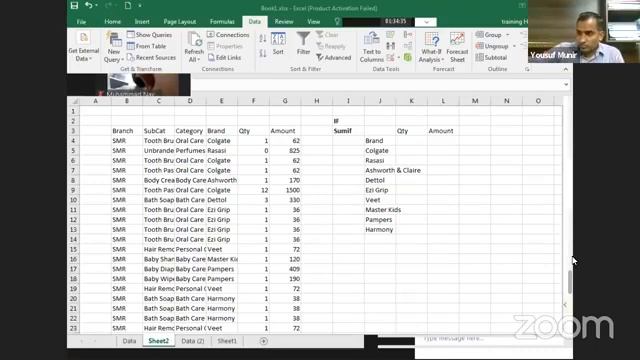Switch to Formulas tab
640x360 pixels.
click(222, 22)
